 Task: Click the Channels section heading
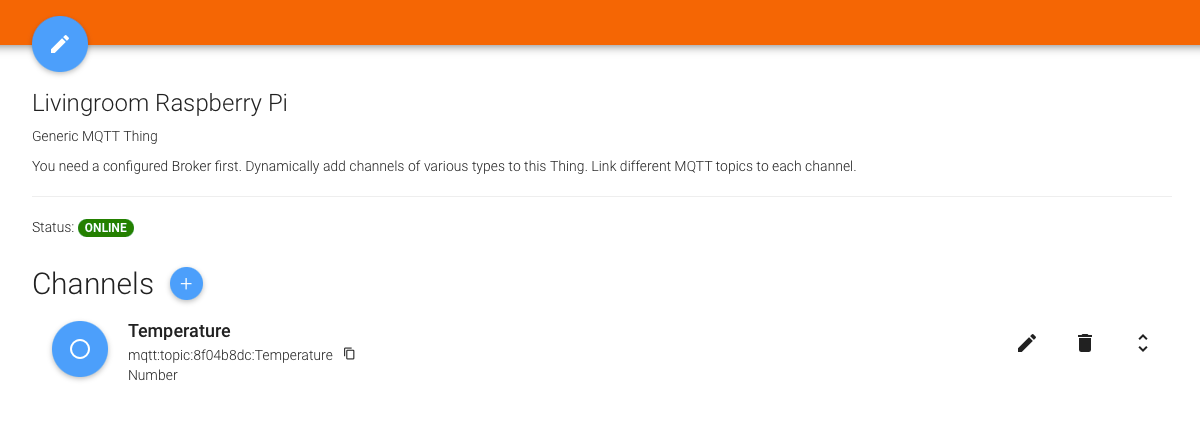pyautogui.click(x=93, y=284)
